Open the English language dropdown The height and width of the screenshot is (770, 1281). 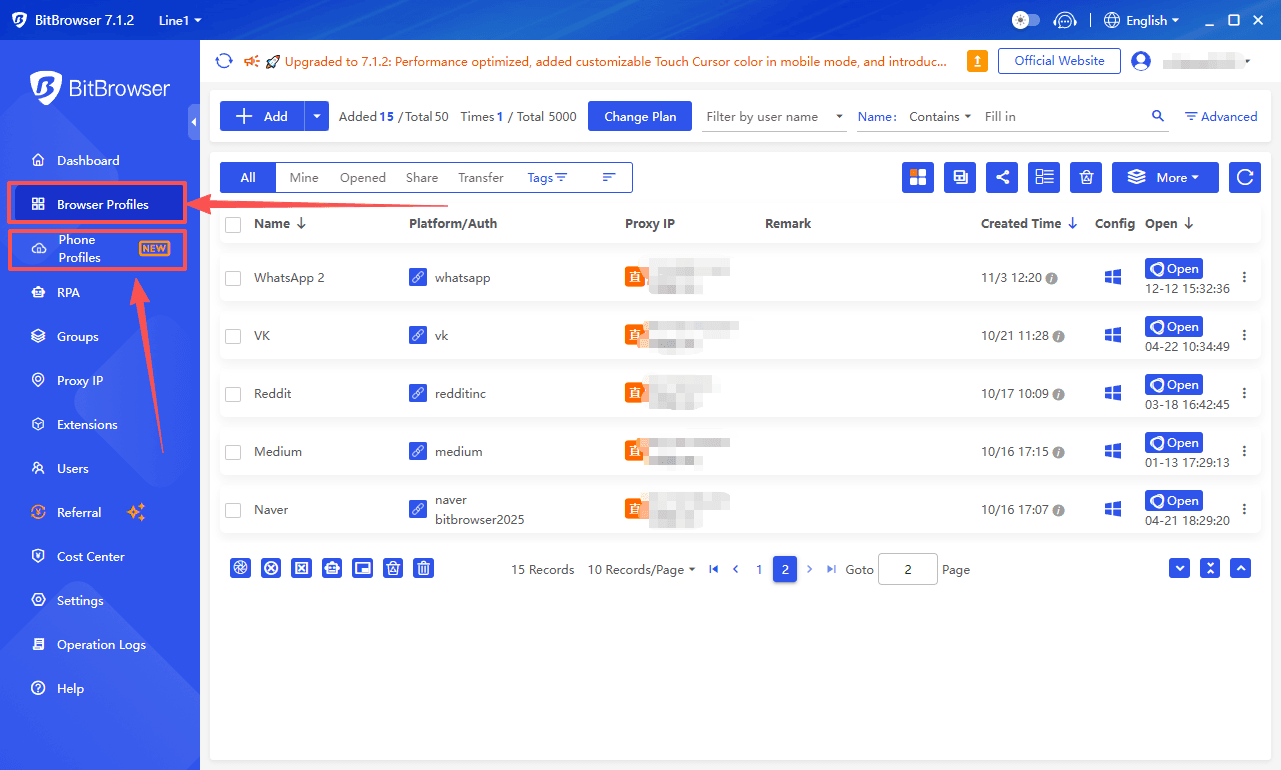(1141, 19)
